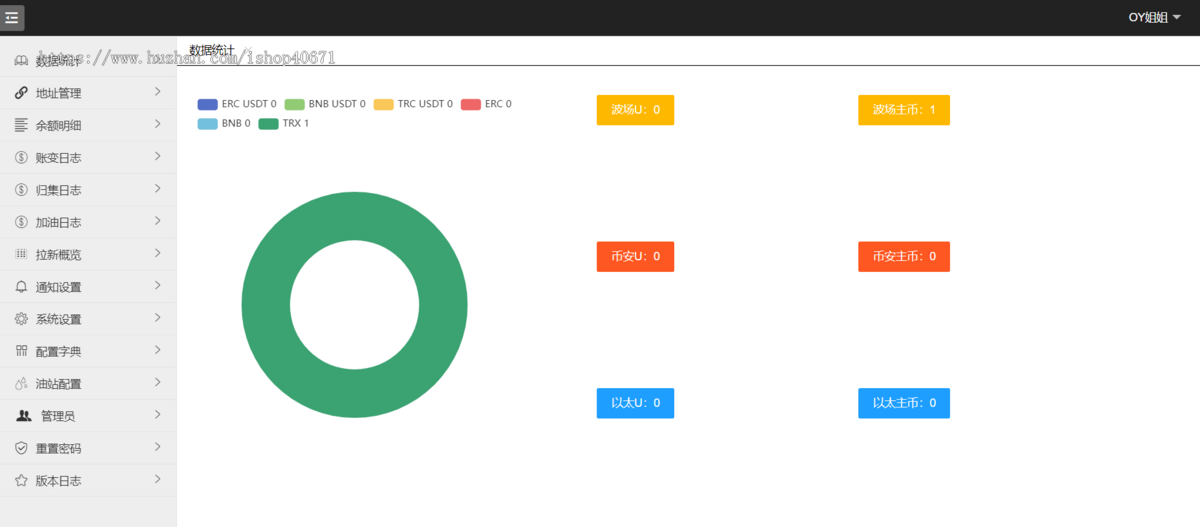Click the star icon beside 版本日志
Viewport: 1200px width, 527px height.
[21, 480]
